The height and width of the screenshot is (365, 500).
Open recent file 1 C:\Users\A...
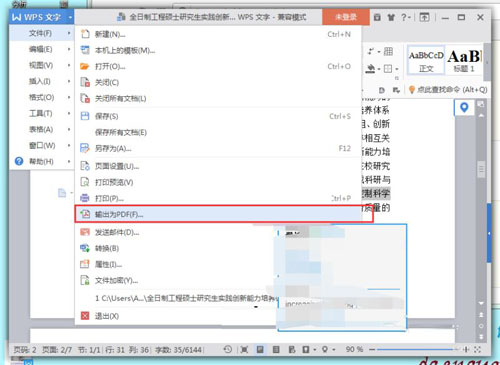[x=177, y=298]
